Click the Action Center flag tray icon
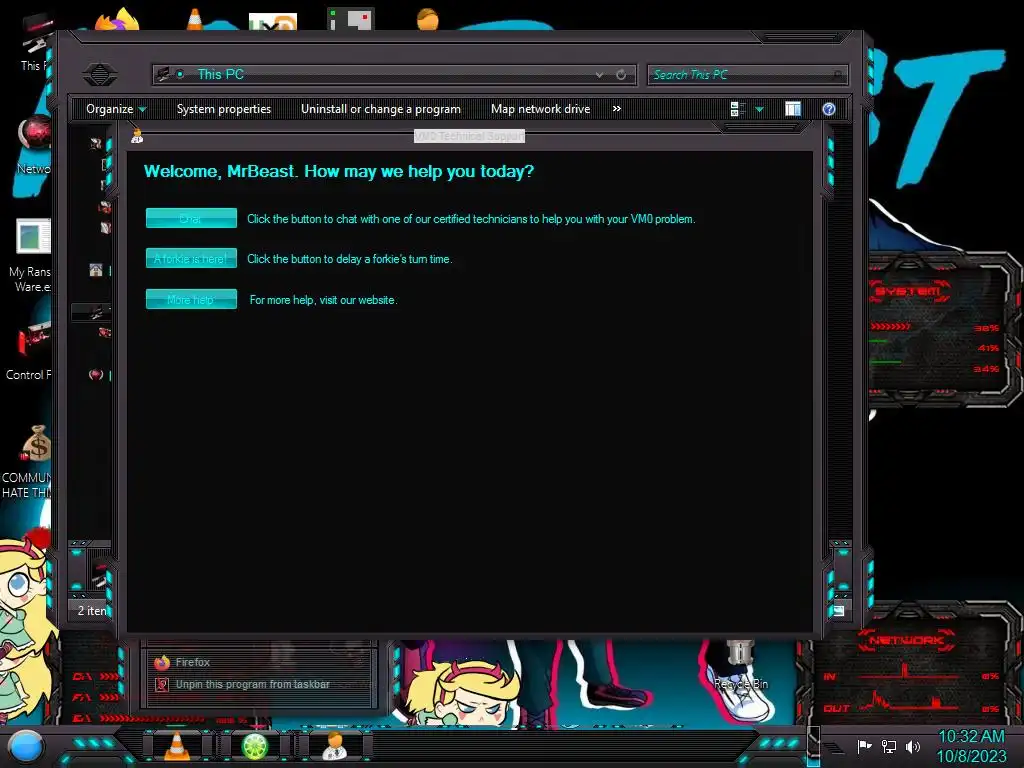1024x768 pixels. (x=864, y=746)
